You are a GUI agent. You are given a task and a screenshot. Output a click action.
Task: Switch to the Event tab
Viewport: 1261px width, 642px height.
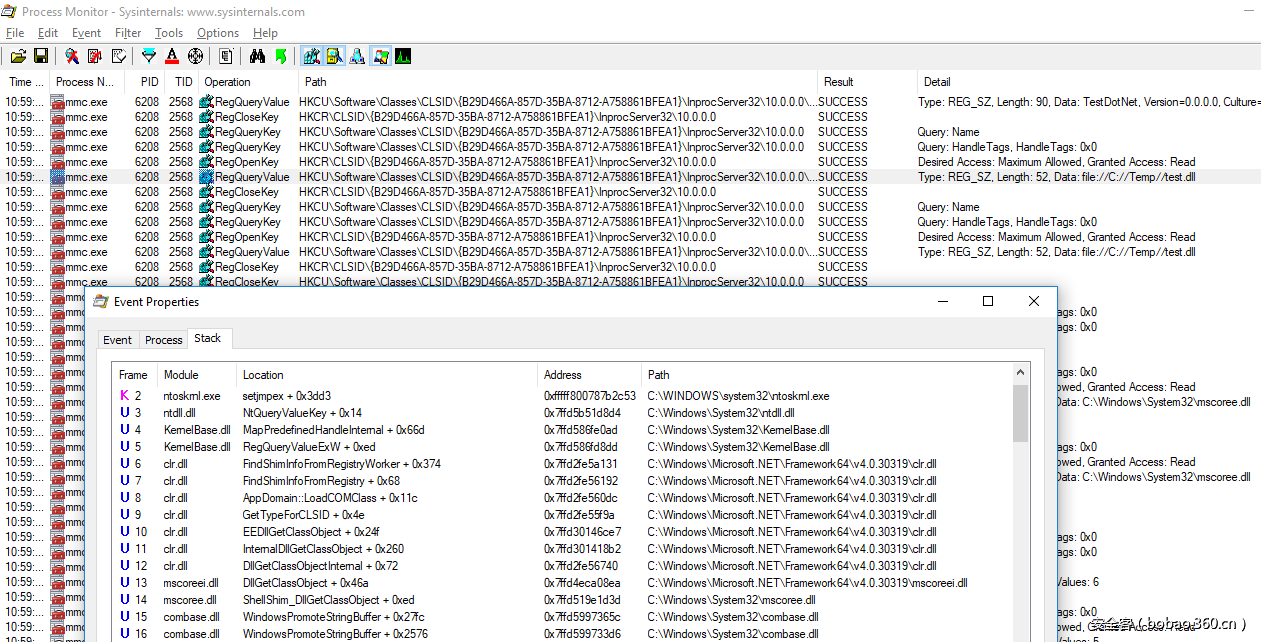click(x=117, y=340)
